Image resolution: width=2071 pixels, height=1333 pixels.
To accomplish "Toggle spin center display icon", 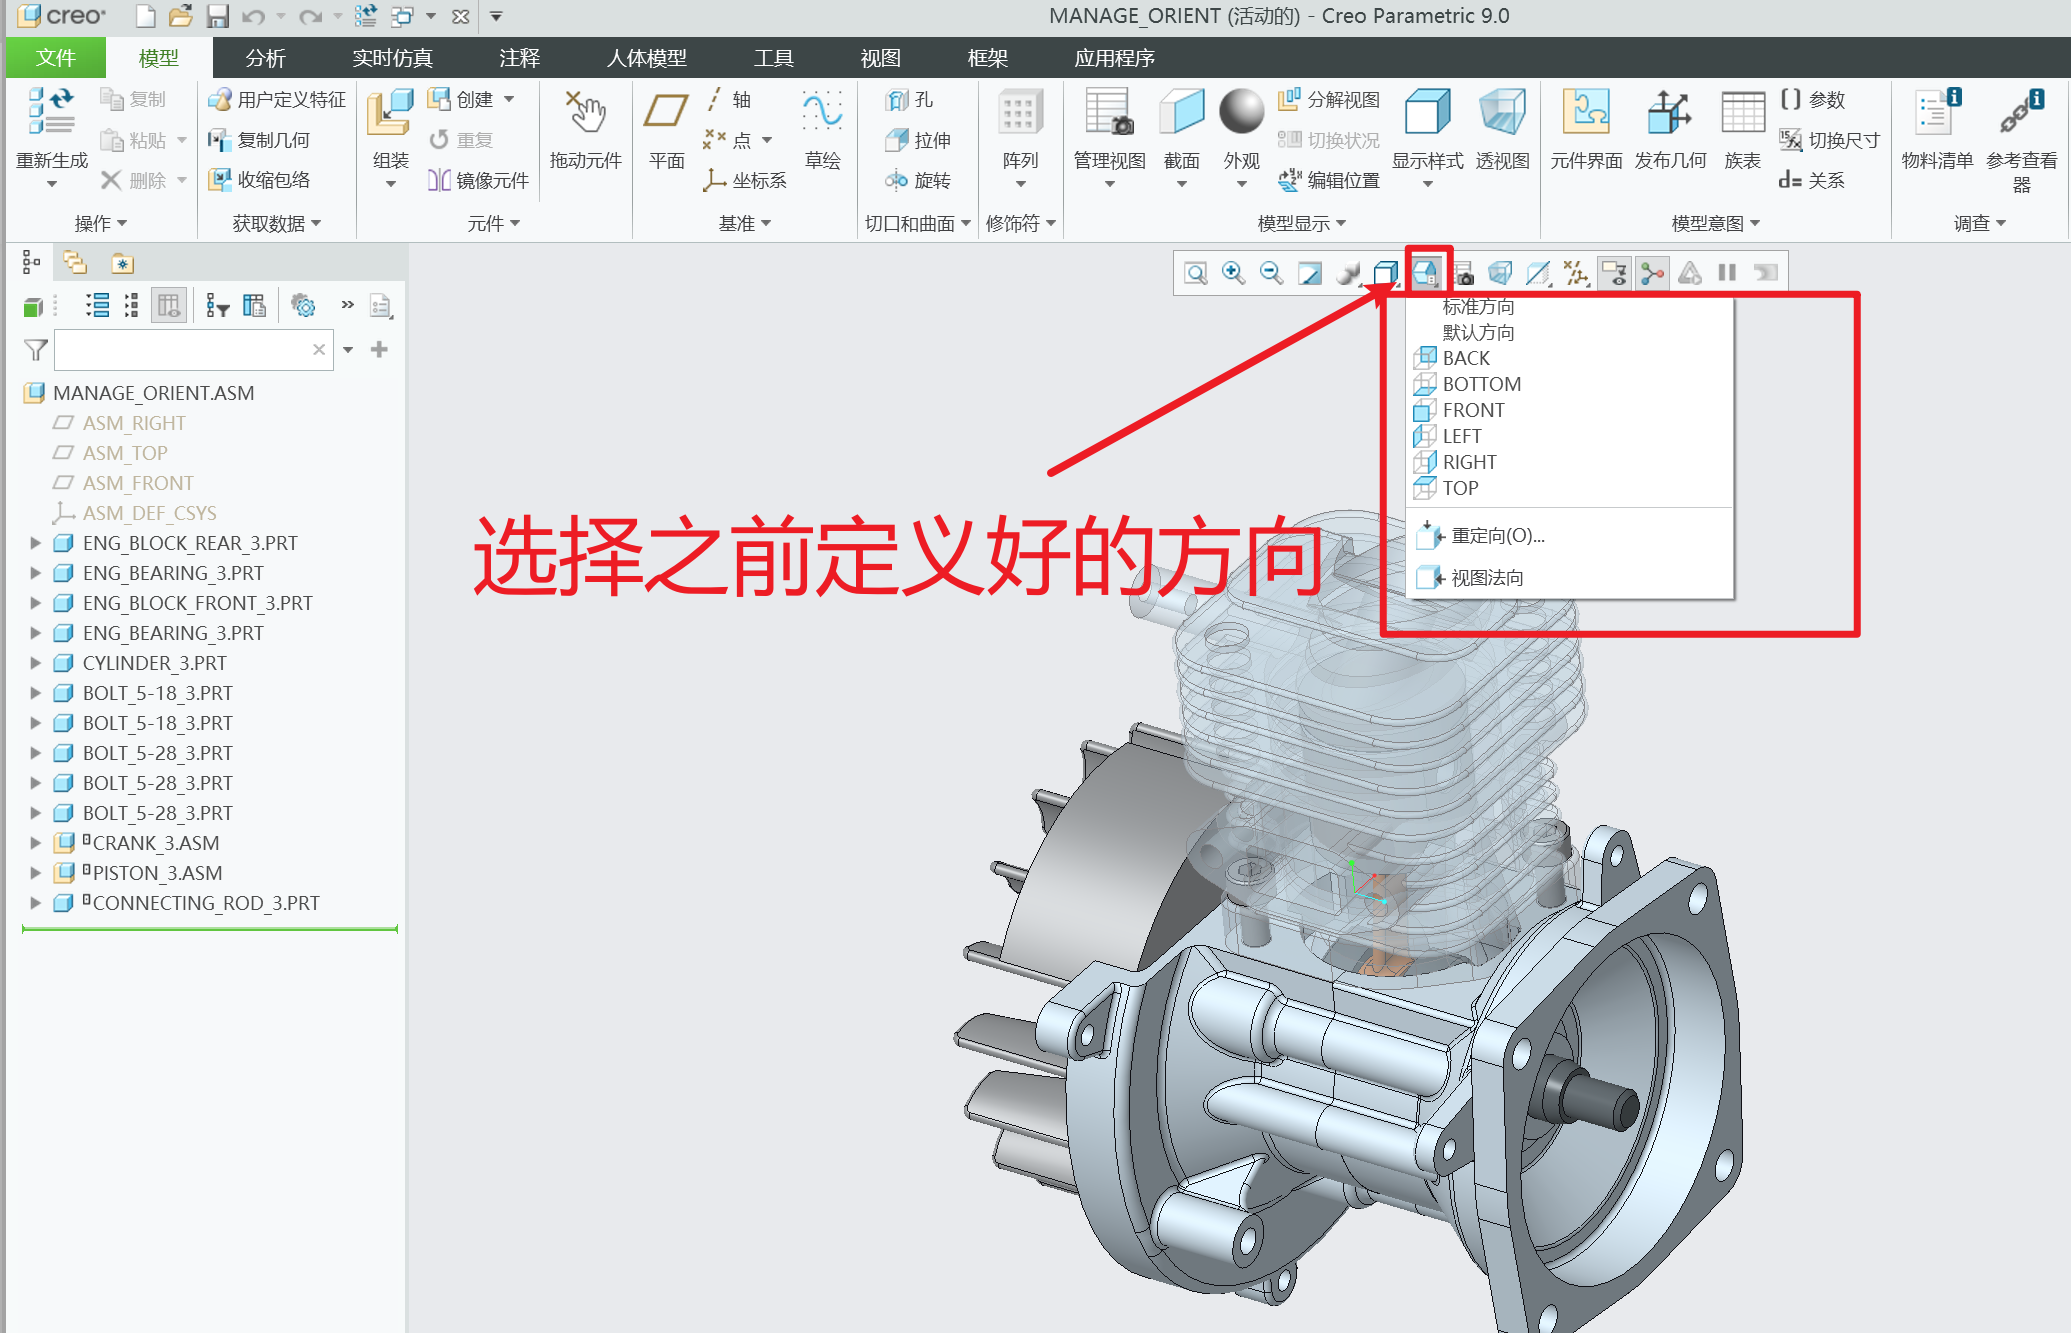I will pyautogui.click(x=1653, y=272).
